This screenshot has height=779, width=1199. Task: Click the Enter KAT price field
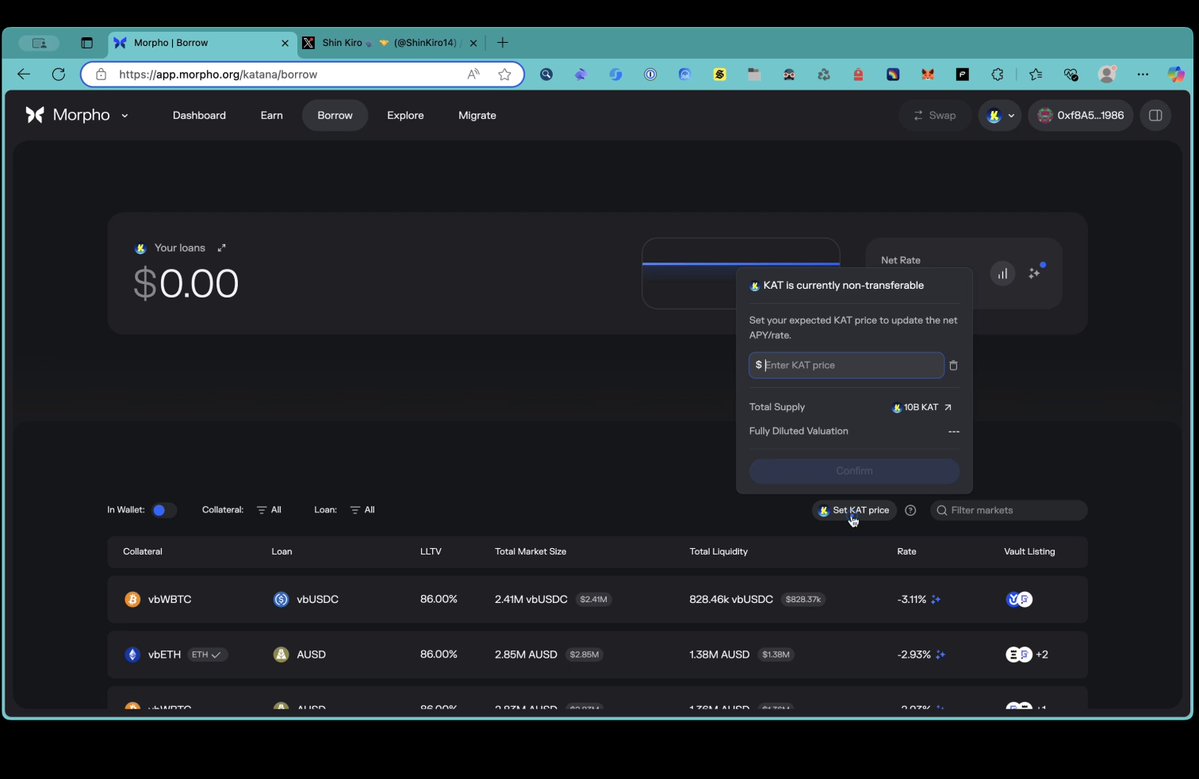click(x=846, y=365)
